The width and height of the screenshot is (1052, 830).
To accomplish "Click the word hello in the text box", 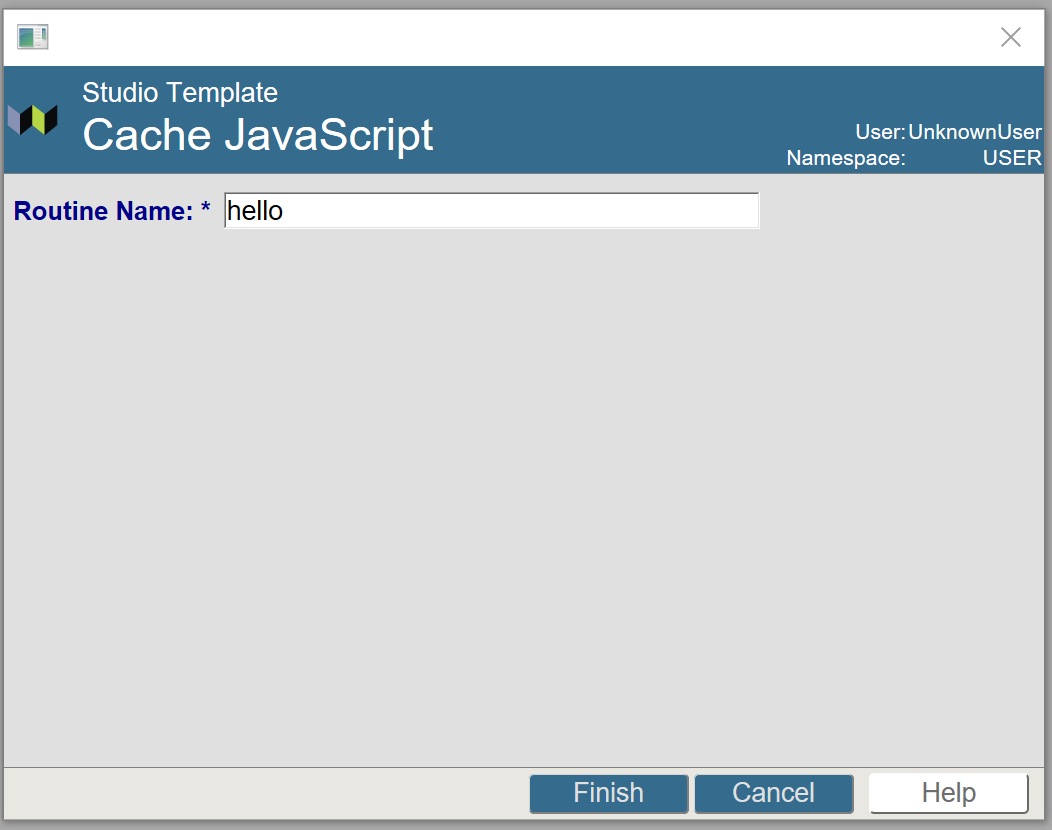I will point(255,211).
